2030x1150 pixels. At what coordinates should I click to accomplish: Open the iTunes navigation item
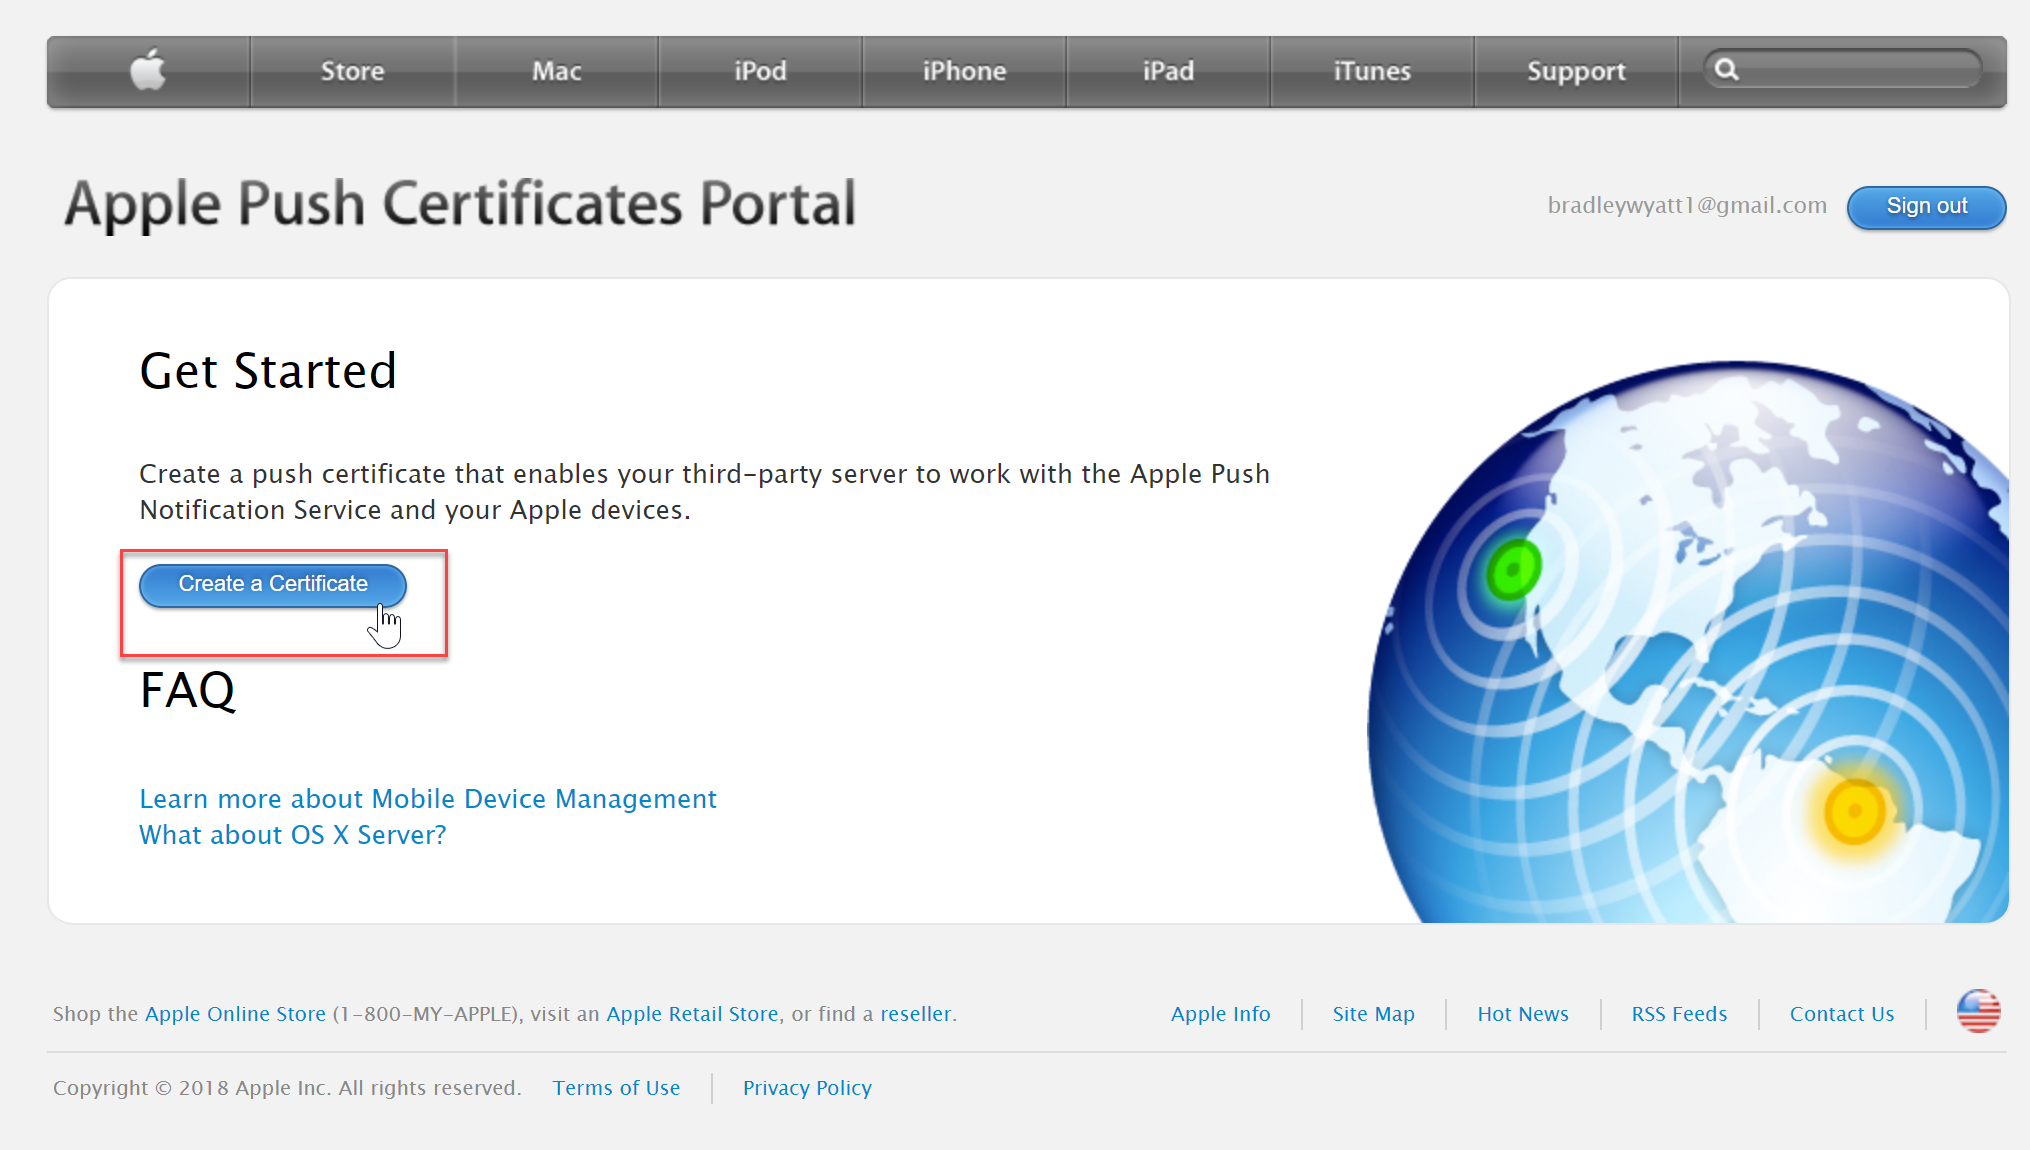coord(1372,71)
